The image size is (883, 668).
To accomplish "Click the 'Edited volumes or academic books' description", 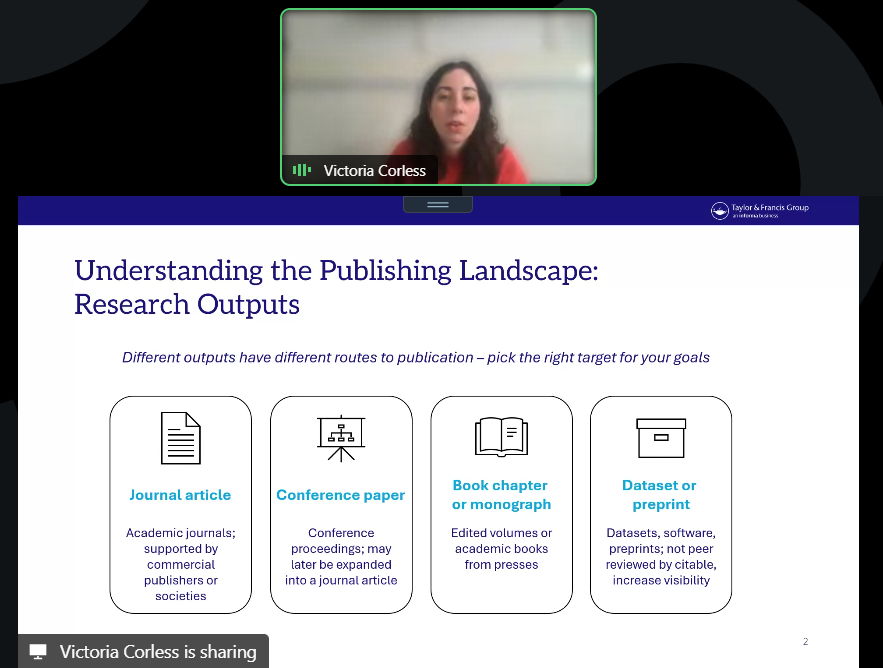I will pyautogui.click(x=501, y=548).
